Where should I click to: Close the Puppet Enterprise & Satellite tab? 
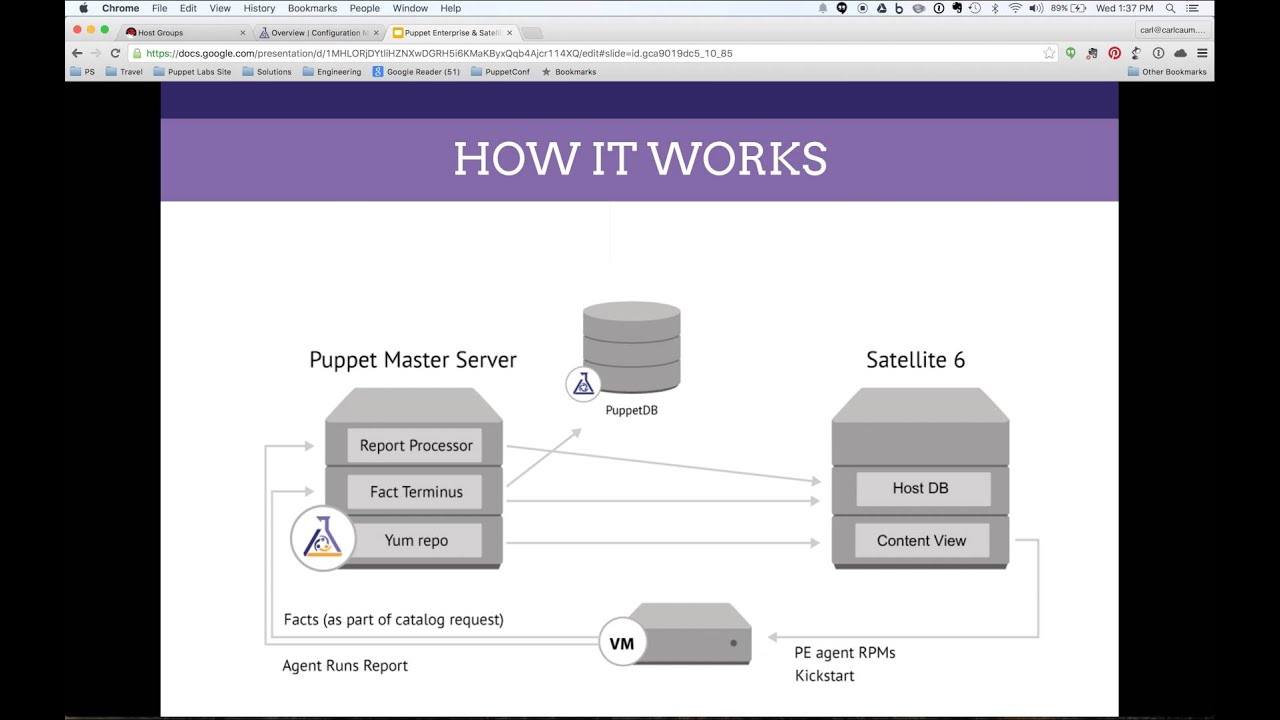click(x=510, y=32)
